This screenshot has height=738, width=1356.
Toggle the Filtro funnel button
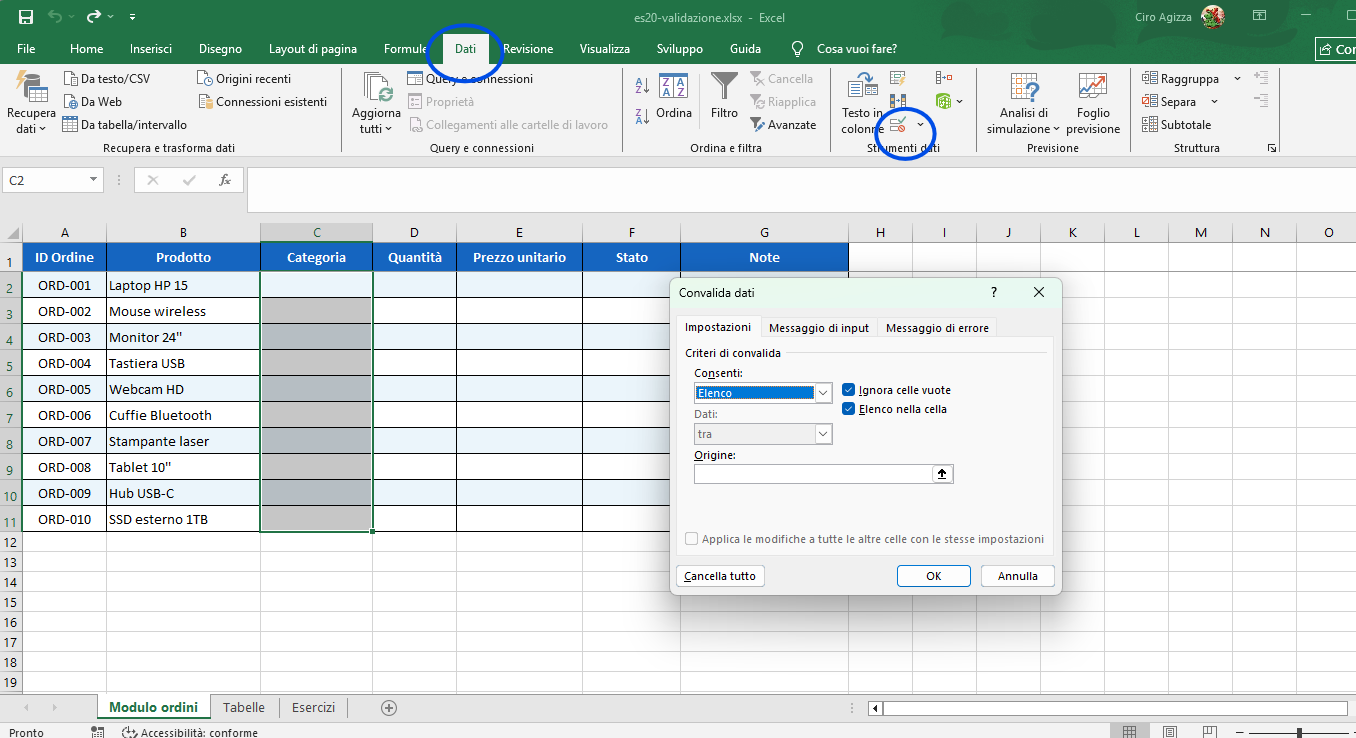(x=724, y=96)
